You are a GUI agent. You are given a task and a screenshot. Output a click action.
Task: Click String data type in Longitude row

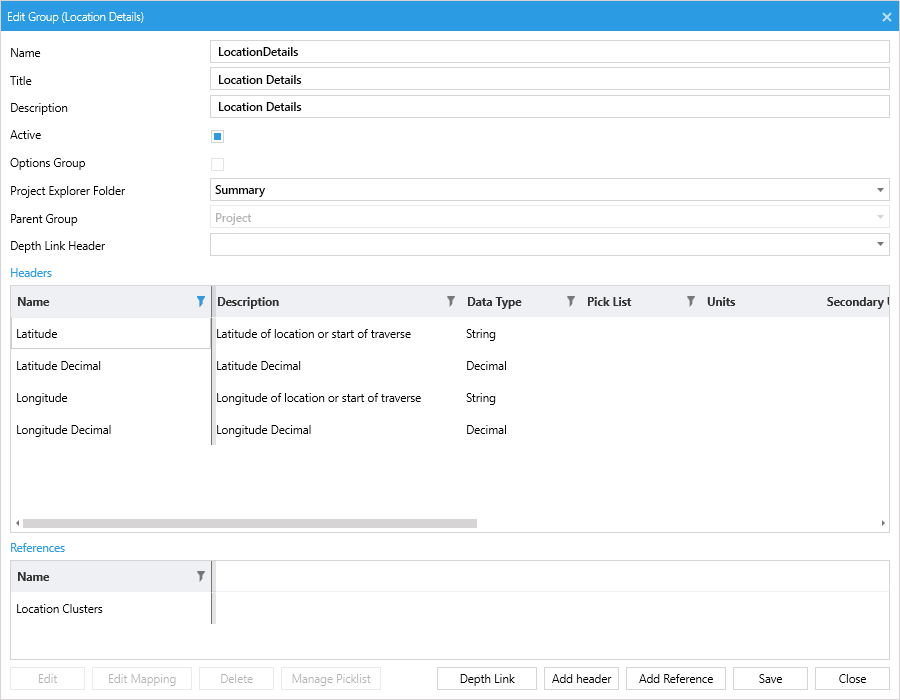tap(481, 398)
